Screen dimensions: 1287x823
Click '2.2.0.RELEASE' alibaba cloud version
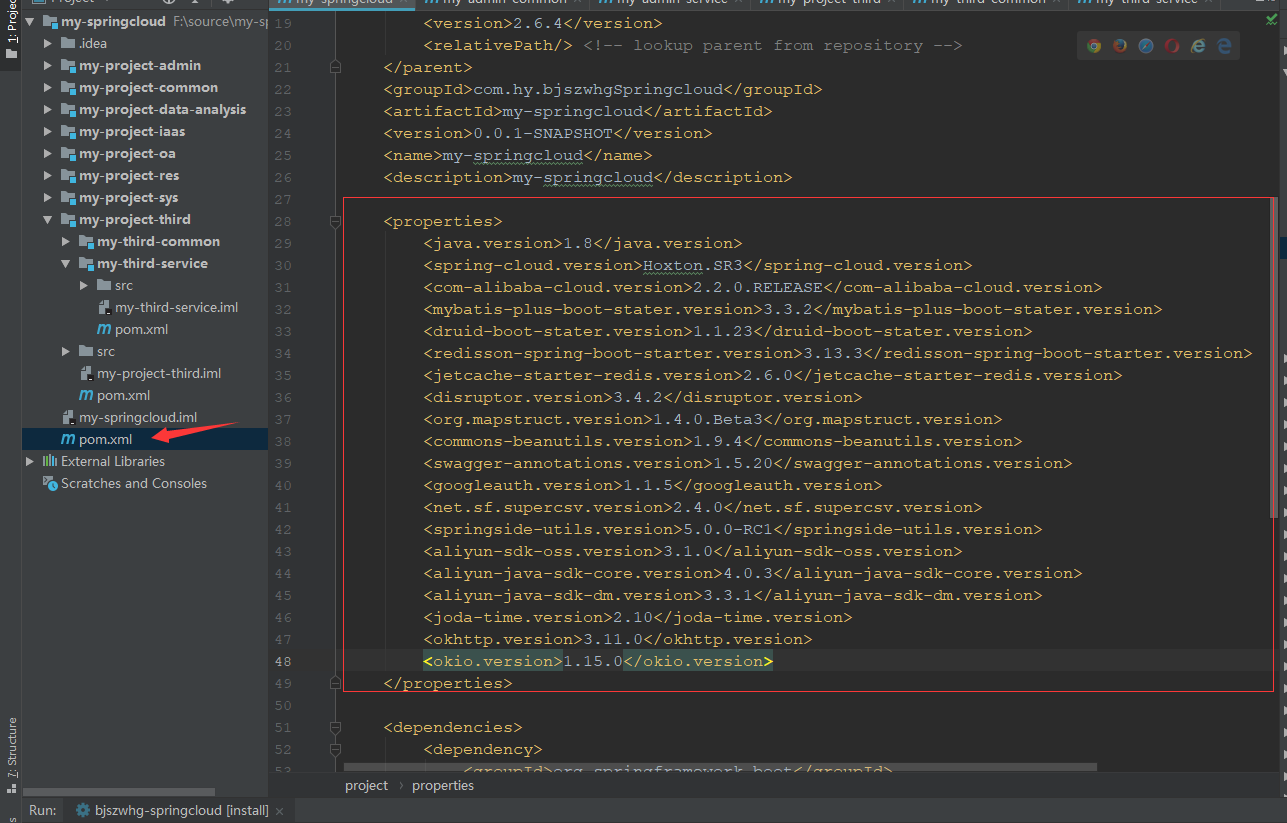(758, 288)
